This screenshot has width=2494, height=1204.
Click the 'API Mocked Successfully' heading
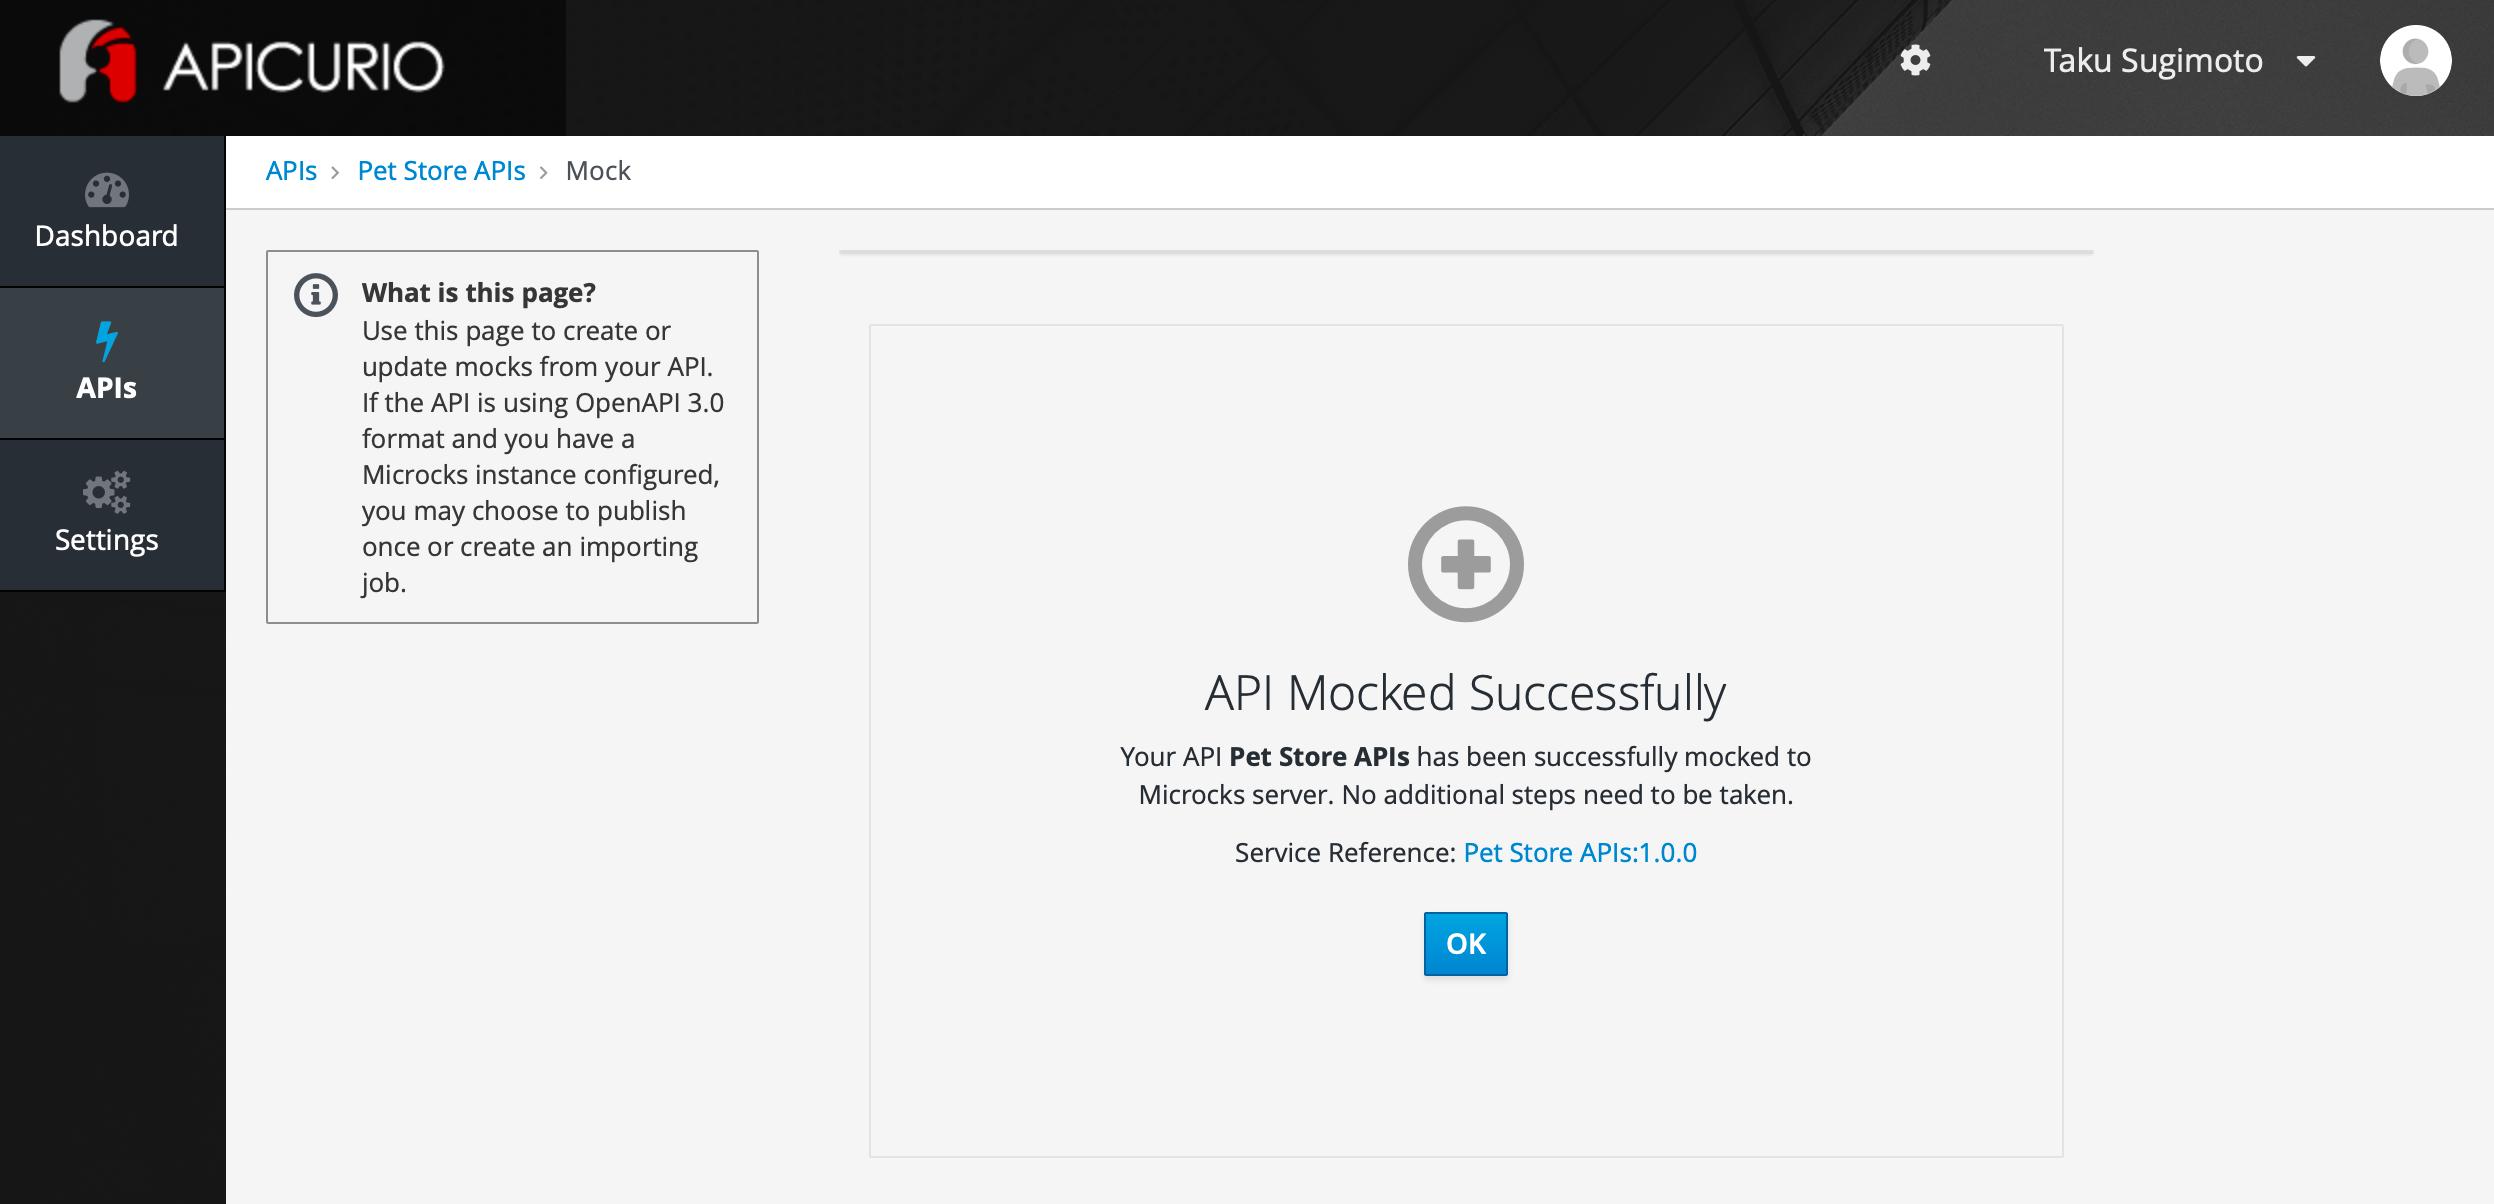click(x=1465, y=693)
